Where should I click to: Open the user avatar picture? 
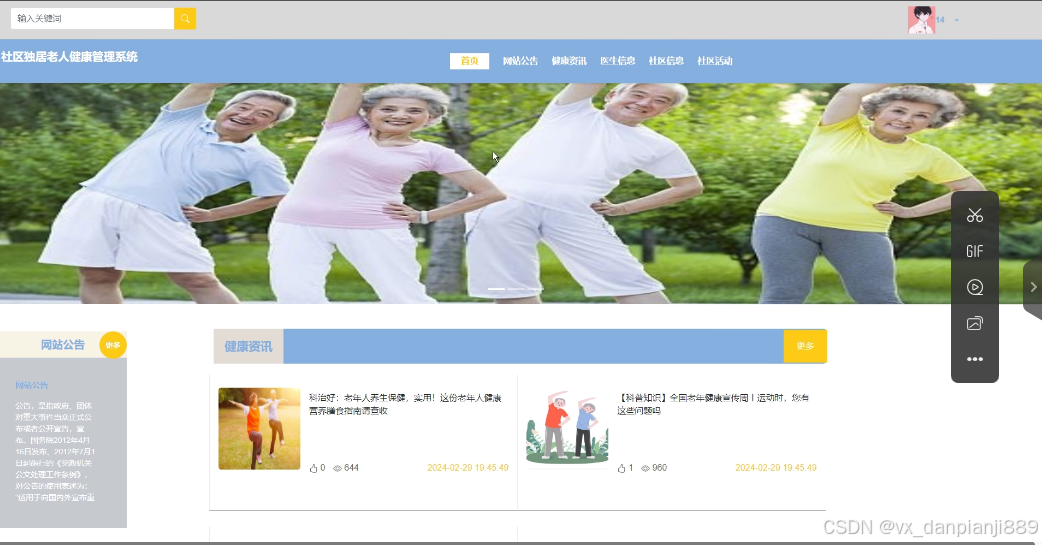point(921,20)
